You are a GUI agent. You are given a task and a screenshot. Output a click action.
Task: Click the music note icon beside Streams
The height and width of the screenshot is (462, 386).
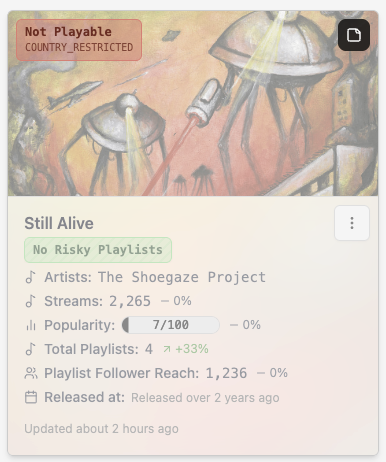coord(31,301)
